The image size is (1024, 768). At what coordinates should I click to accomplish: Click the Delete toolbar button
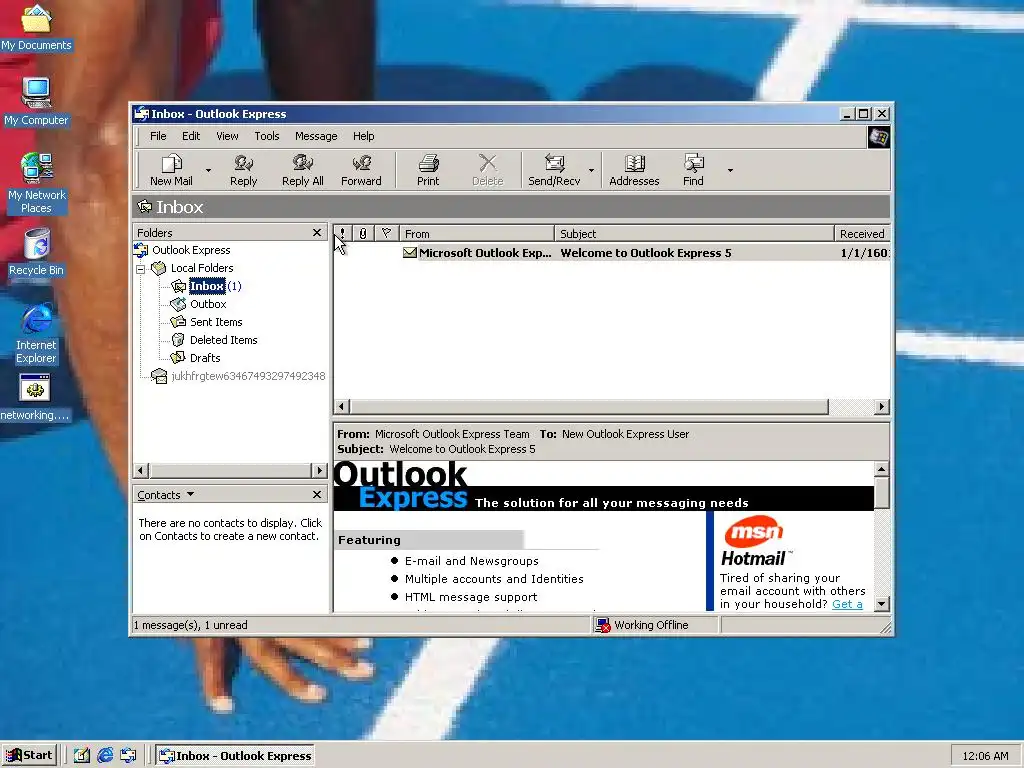[487, 170]
